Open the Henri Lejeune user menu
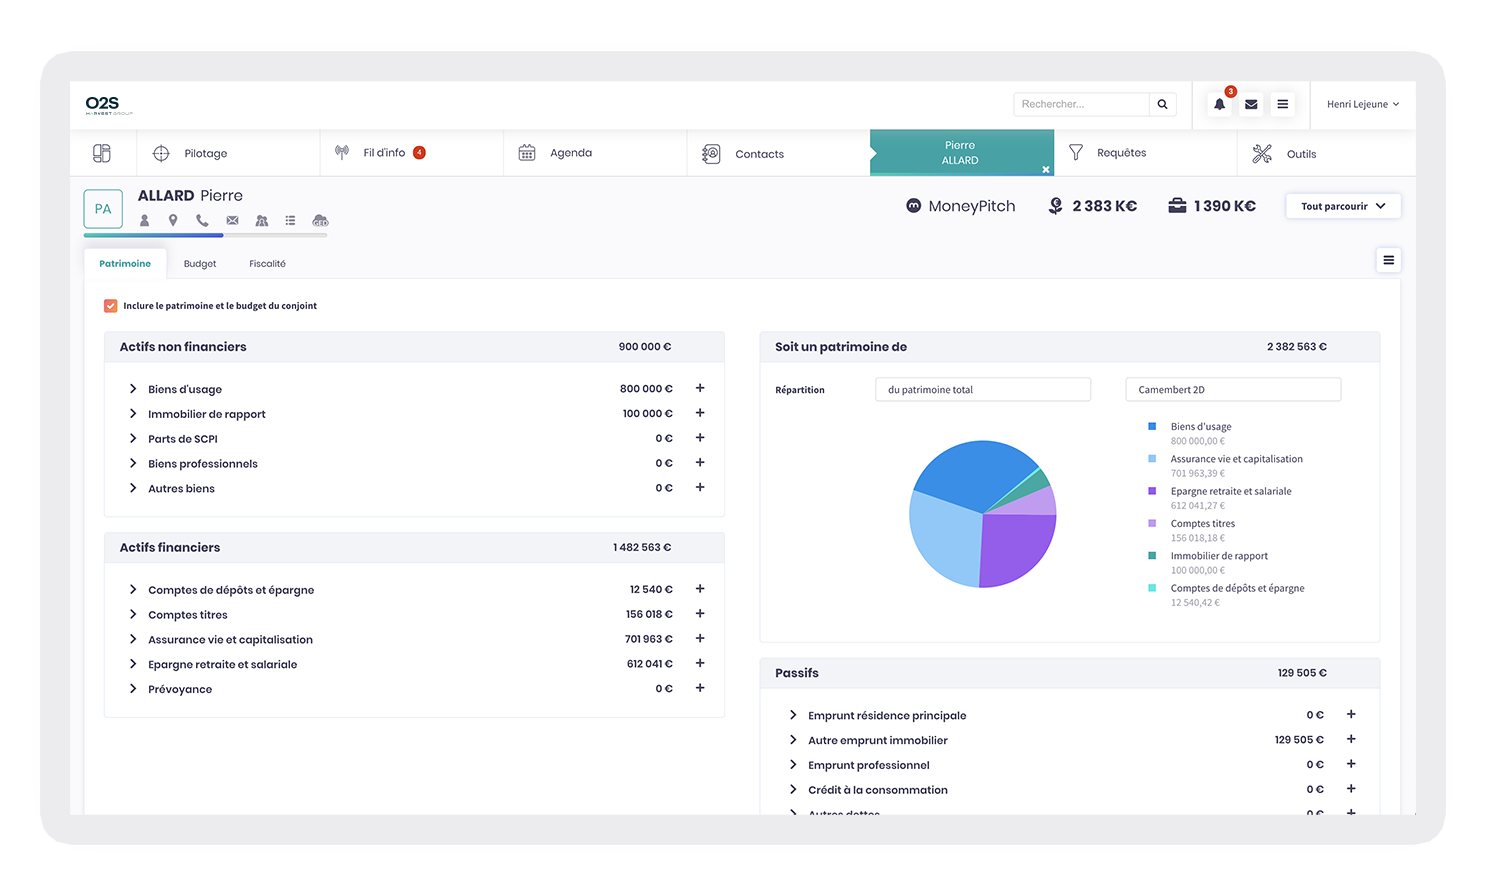1486x896 pixels. [1363, 104]
